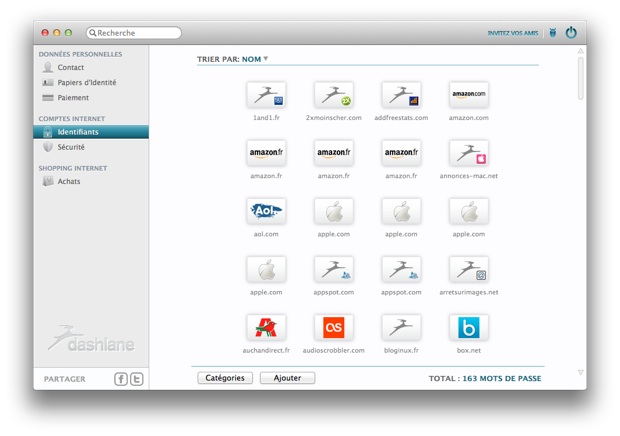
Task: Click the Invitez vos amis link
Action: coord(513,33)
